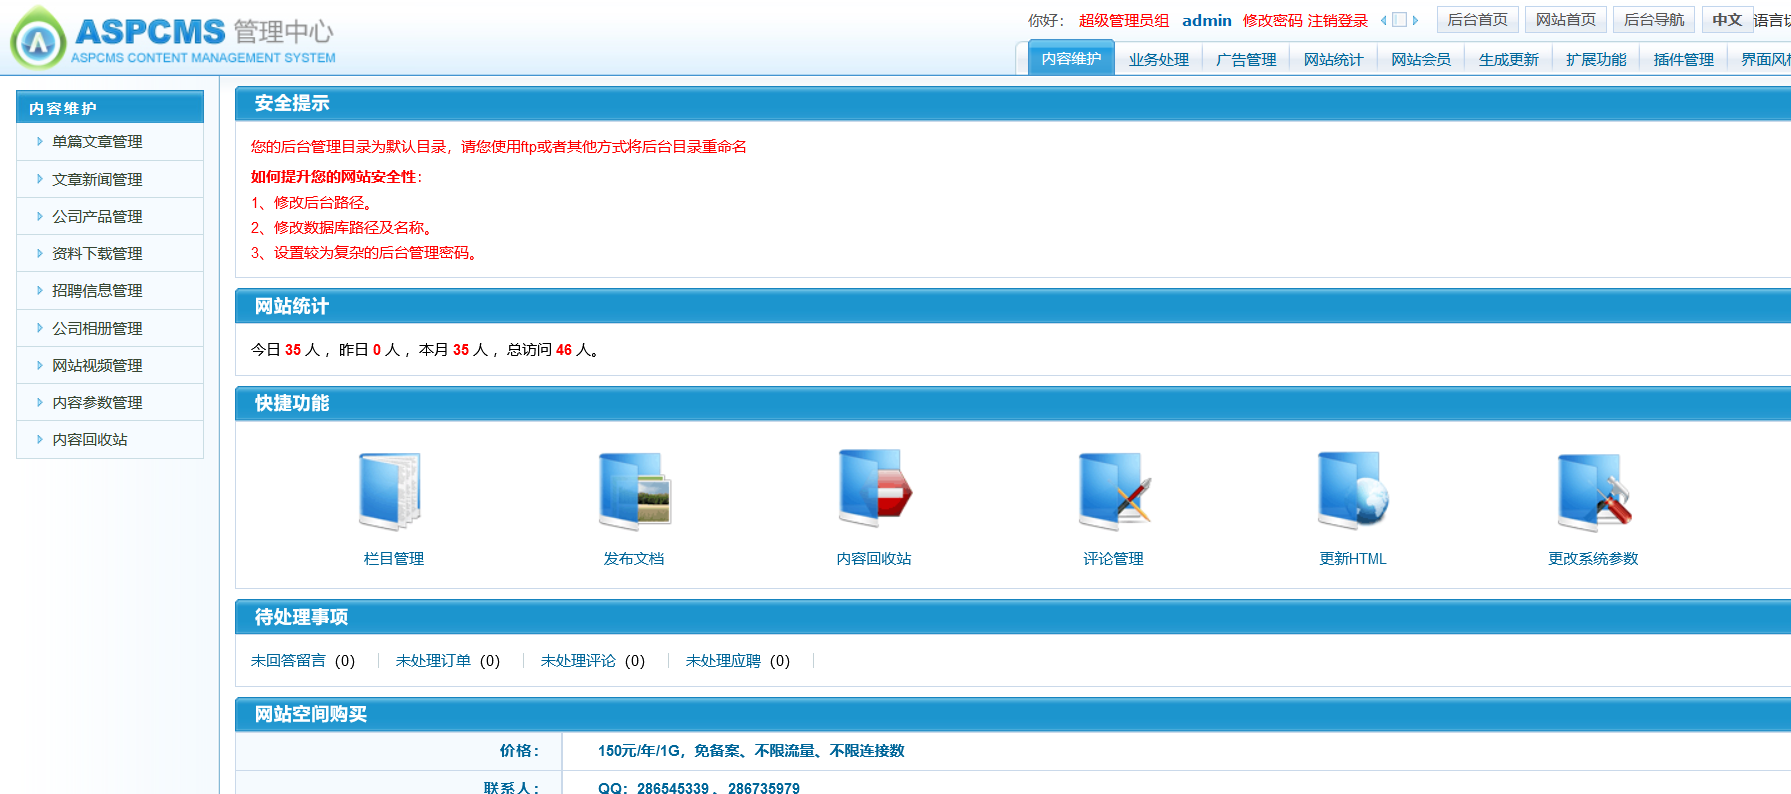Click the 发布文档 text label
This screenshot has height=794, width=1791.
[x=634, y=559]
